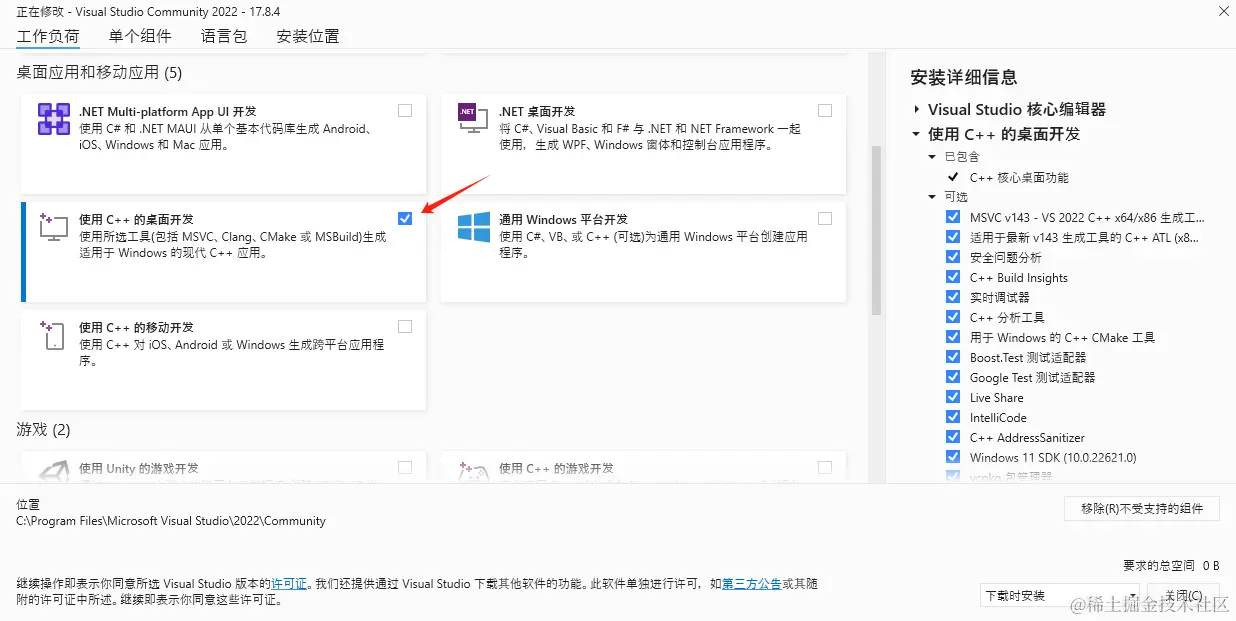Click 移除(R)不受支持的组件 button

coord(1142,508)
